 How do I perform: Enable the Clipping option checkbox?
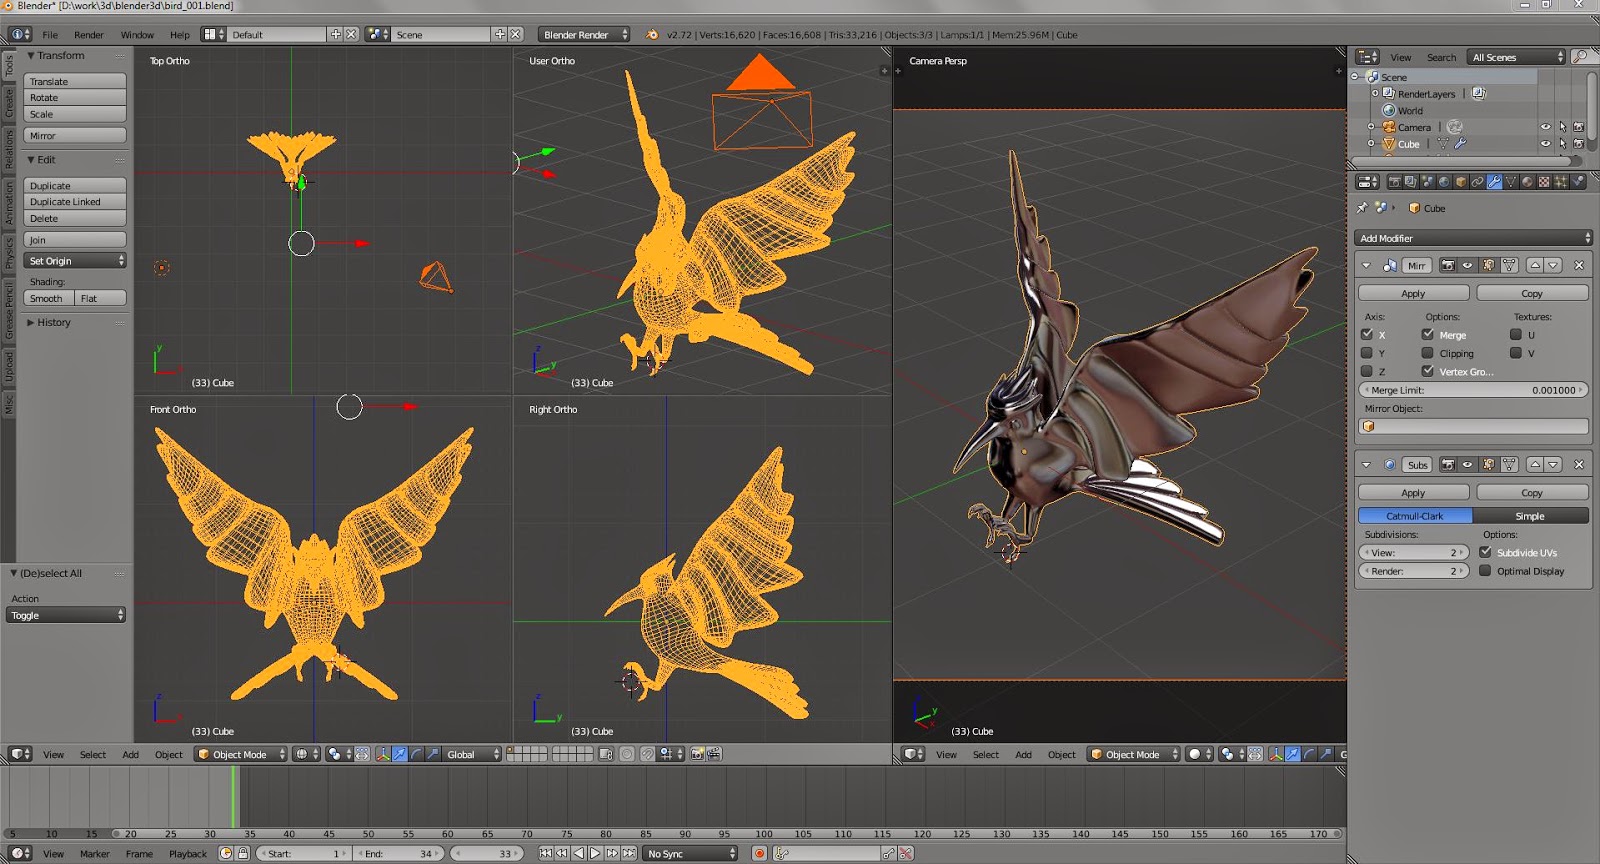[1428, 353]
